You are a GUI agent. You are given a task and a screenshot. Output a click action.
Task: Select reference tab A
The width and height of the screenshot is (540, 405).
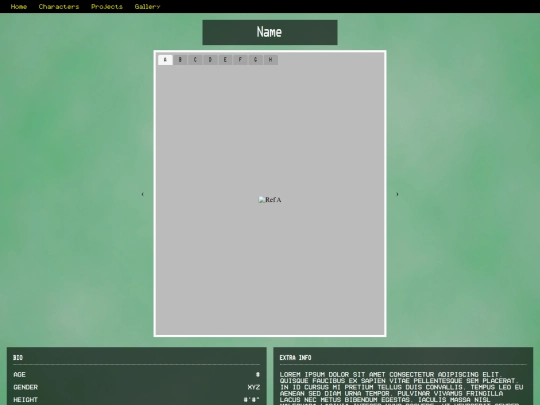[x=165, y=60]
